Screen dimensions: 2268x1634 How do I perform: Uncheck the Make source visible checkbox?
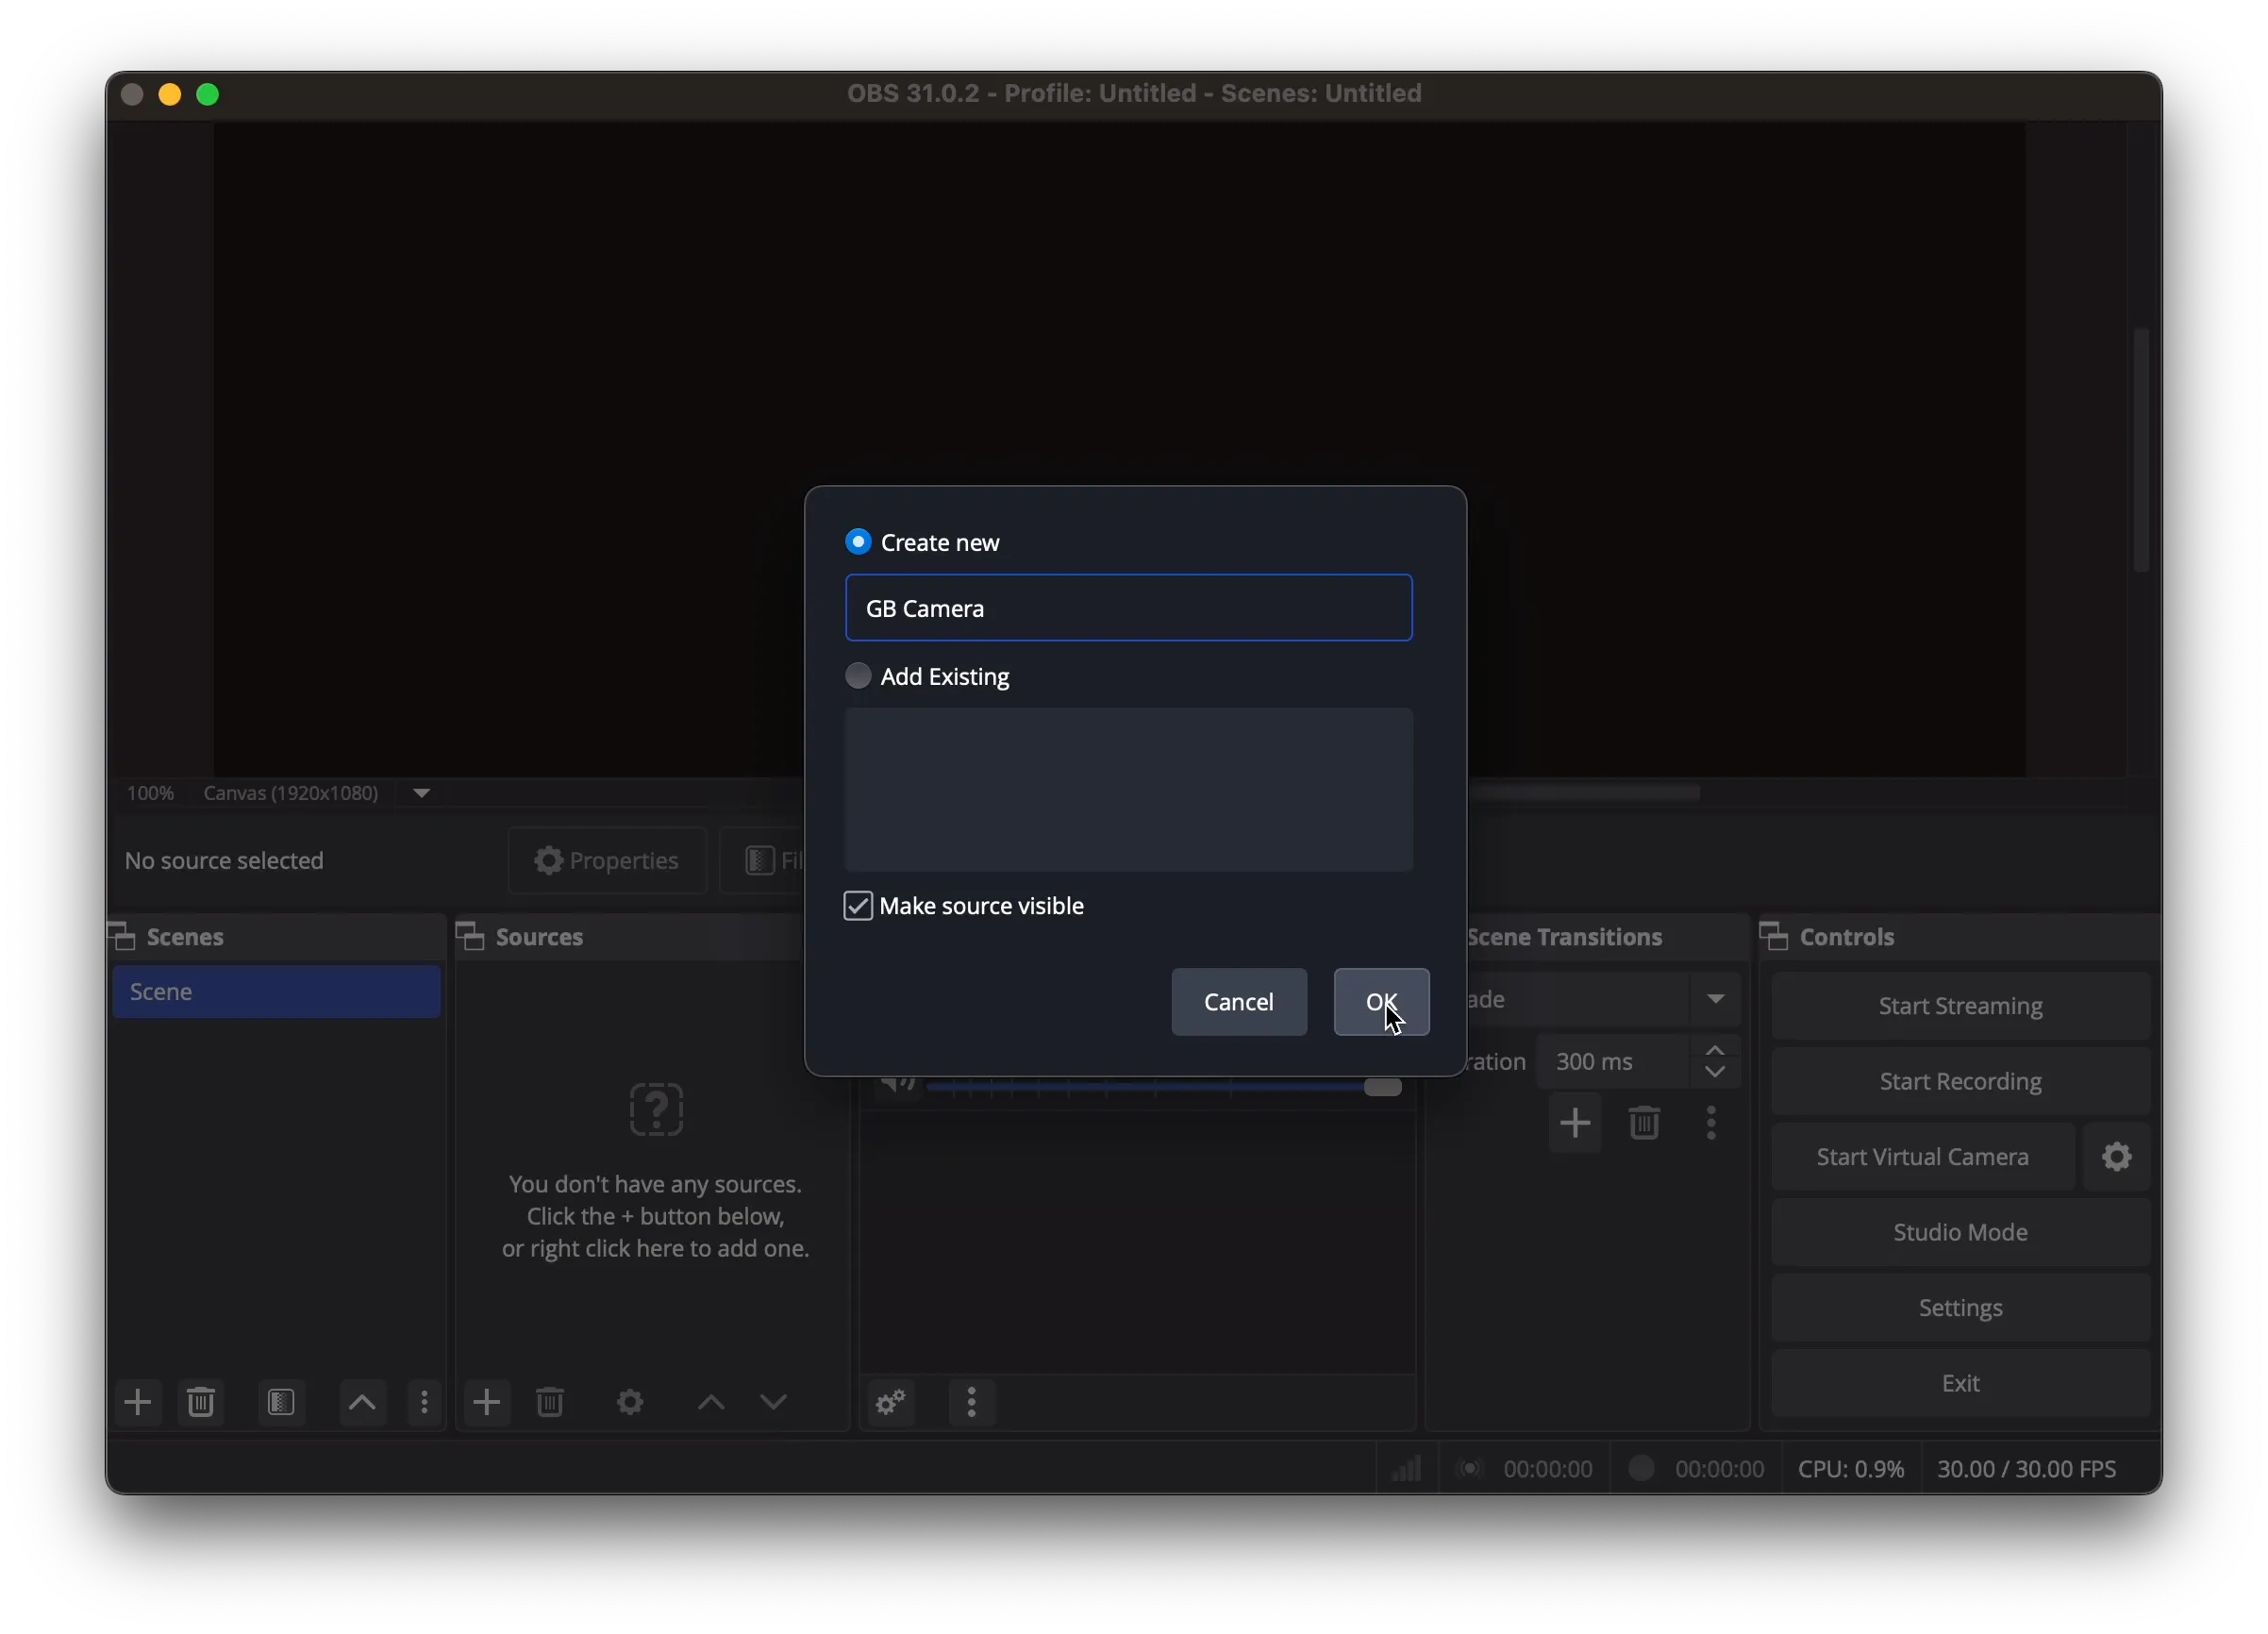click(858, 905)
